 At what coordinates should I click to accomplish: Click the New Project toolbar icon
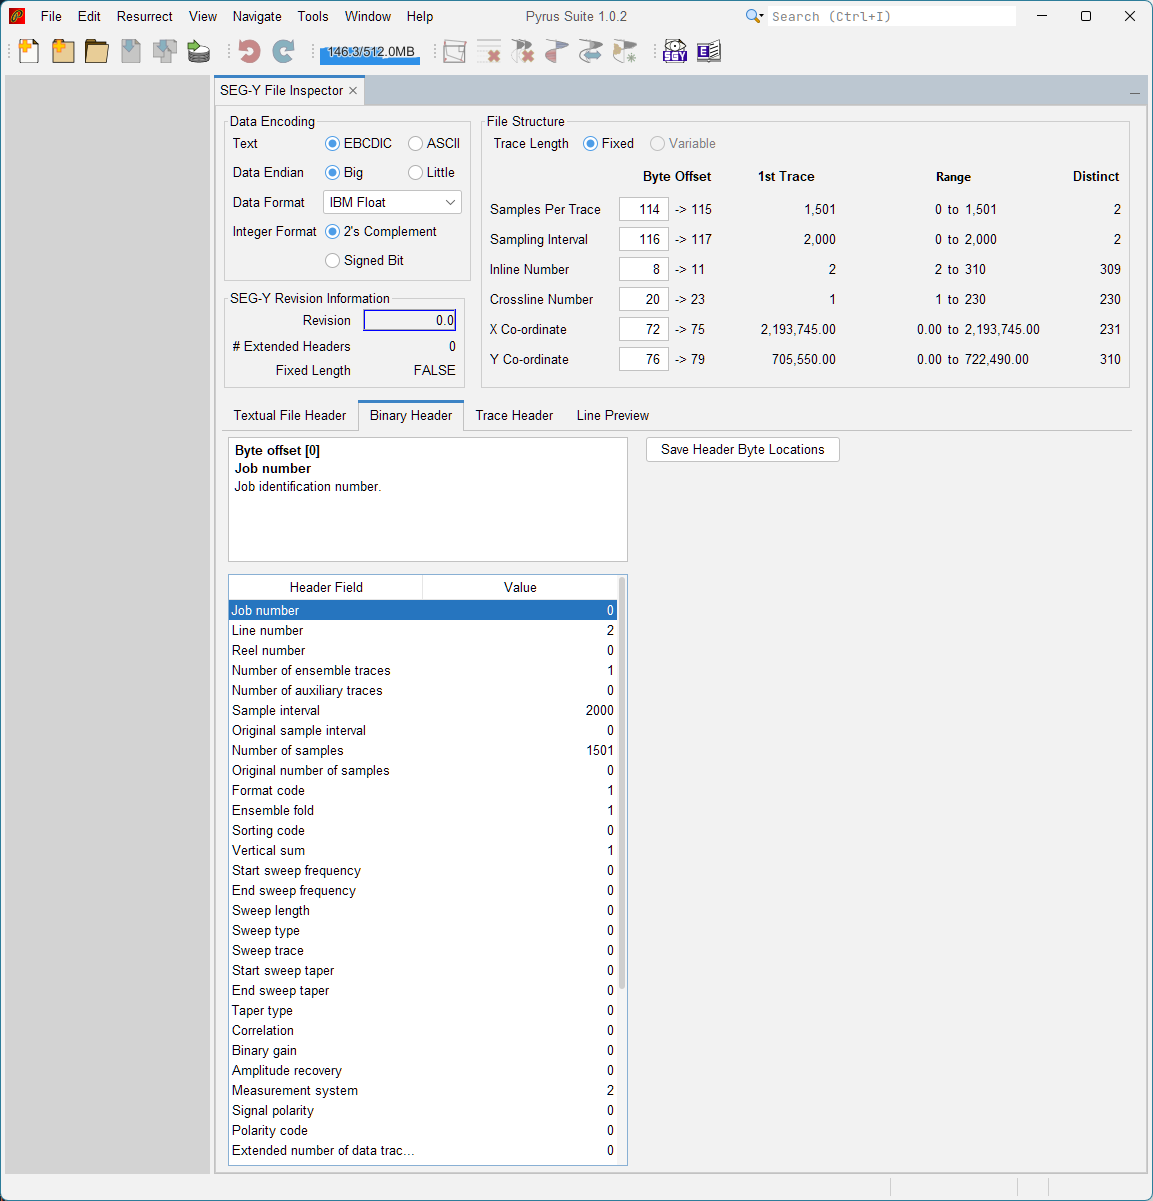[63, 51]
